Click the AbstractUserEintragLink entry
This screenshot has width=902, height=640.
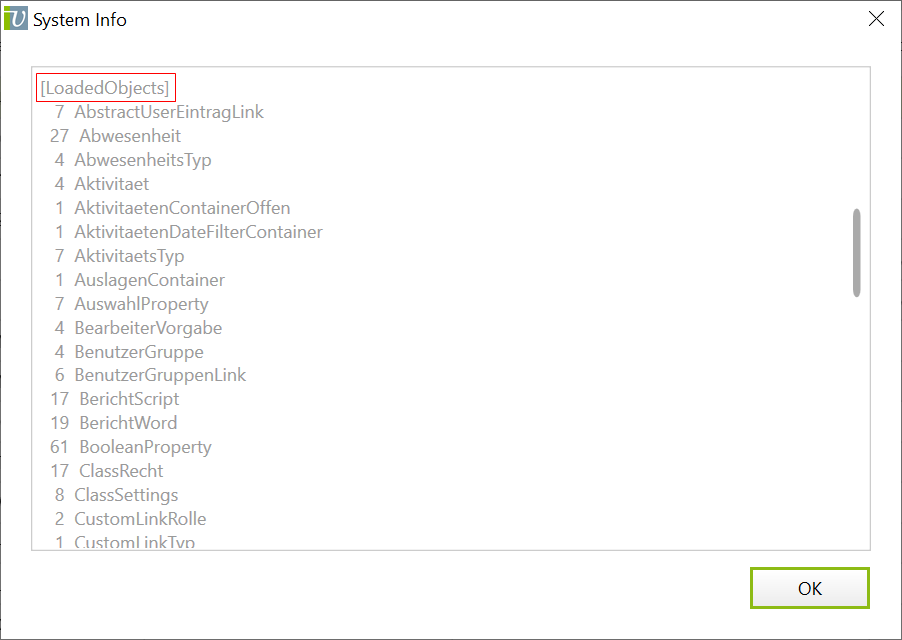click(x=169, y=112)
